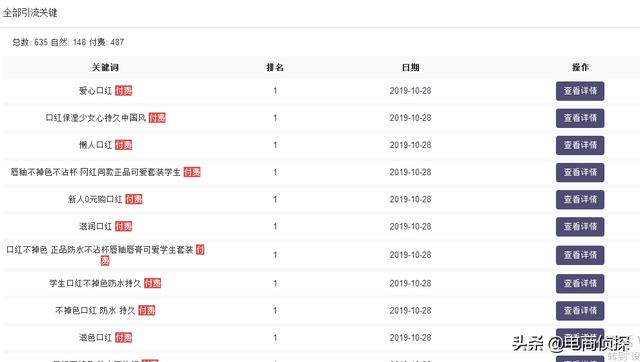Click the 自然: 148 count
Viewport: 640px width, 362px height.
pos(68,42)
